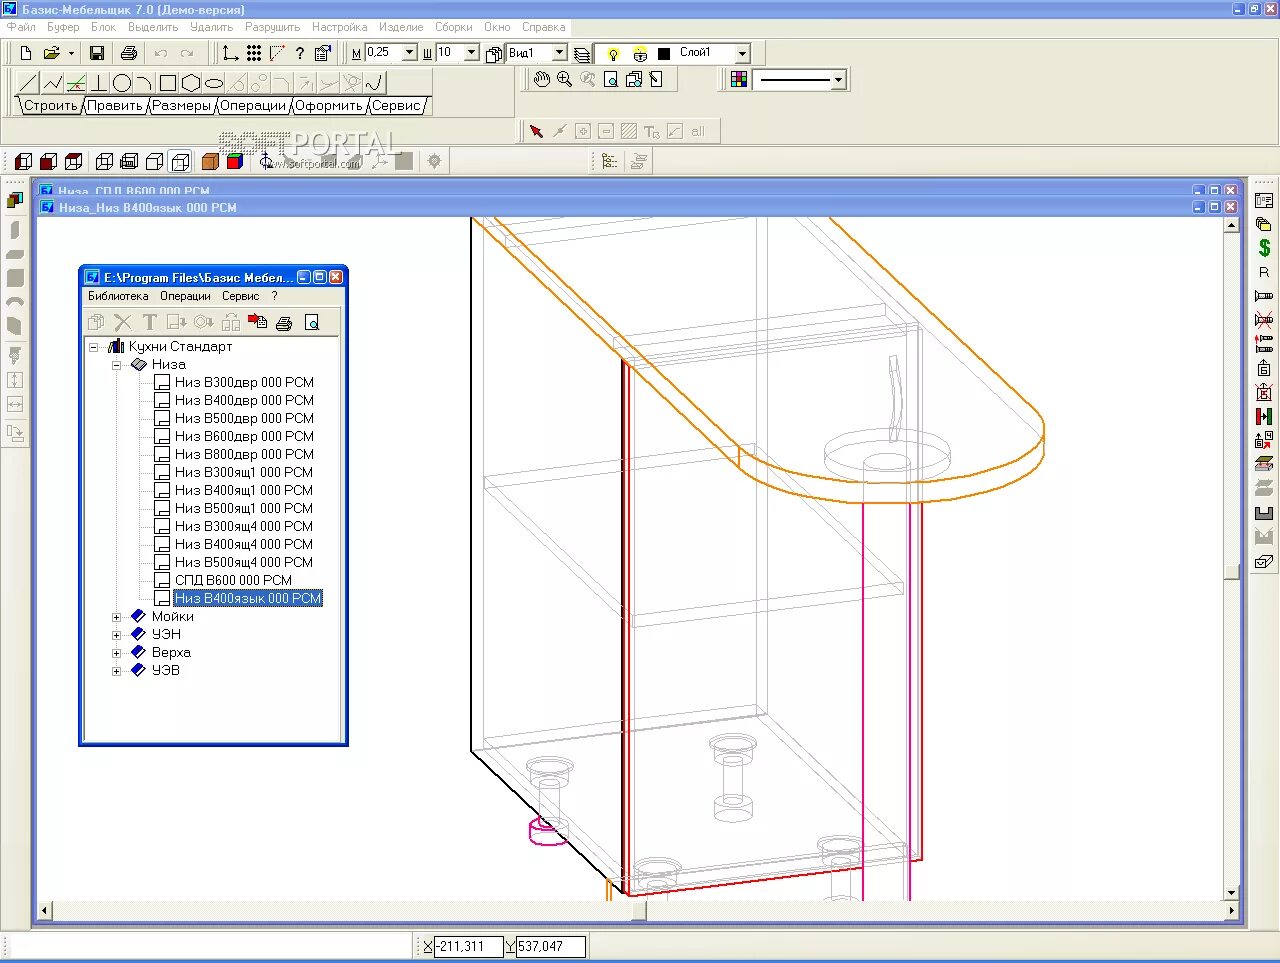Click library export icon with red arrow
This screenshot has height=963, width=1280.
258,322
